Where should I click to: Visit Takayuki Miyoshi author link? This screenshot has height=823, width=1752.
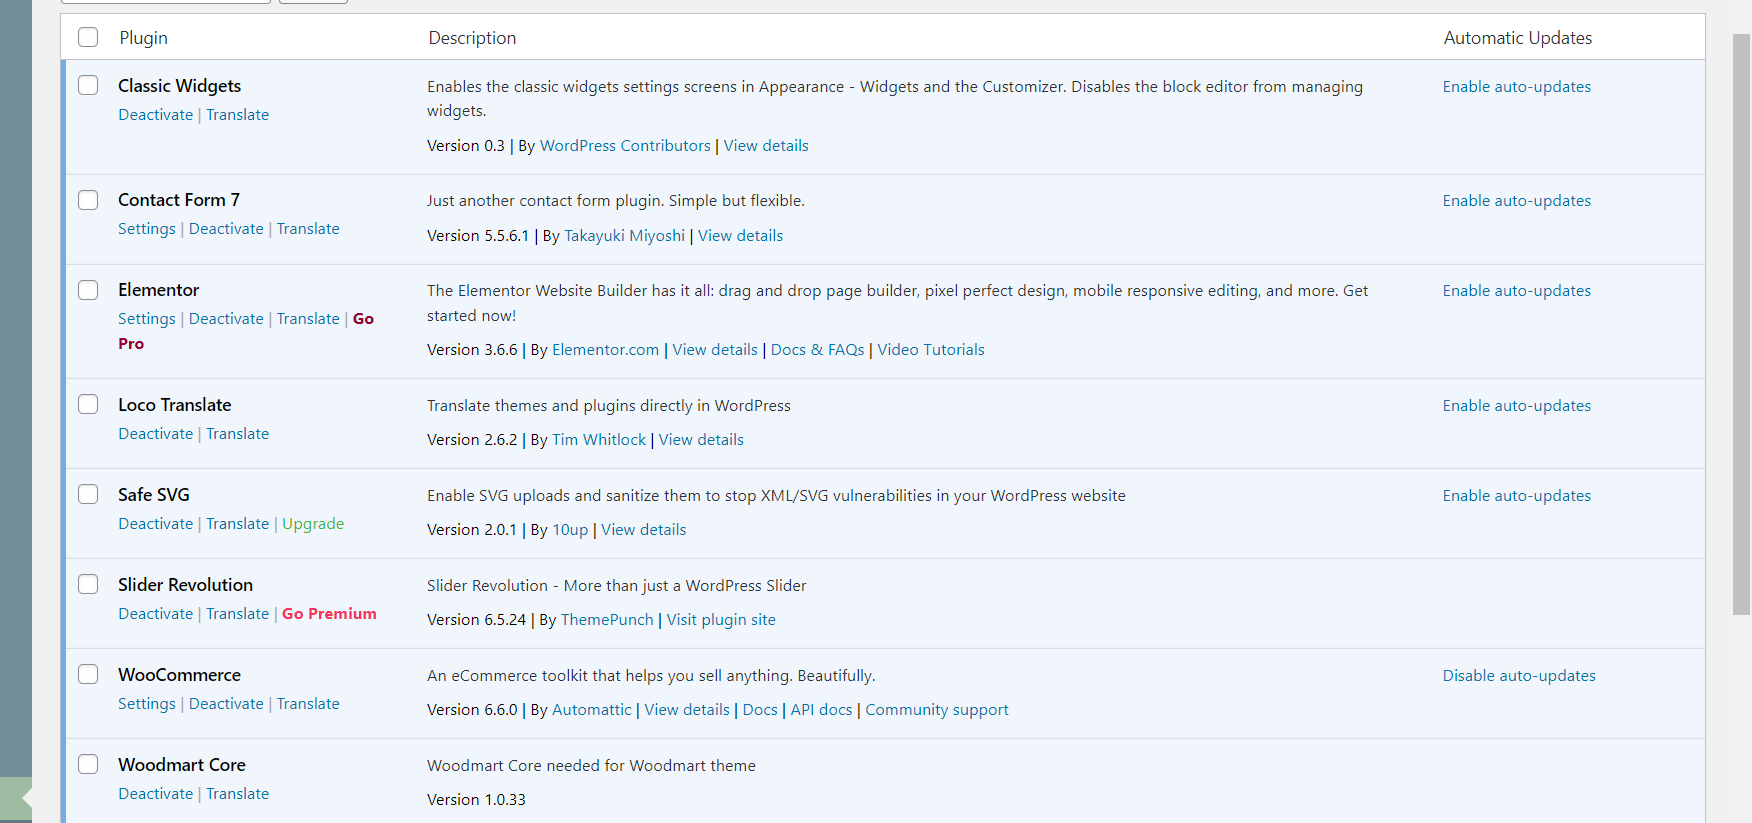(625, 236)
